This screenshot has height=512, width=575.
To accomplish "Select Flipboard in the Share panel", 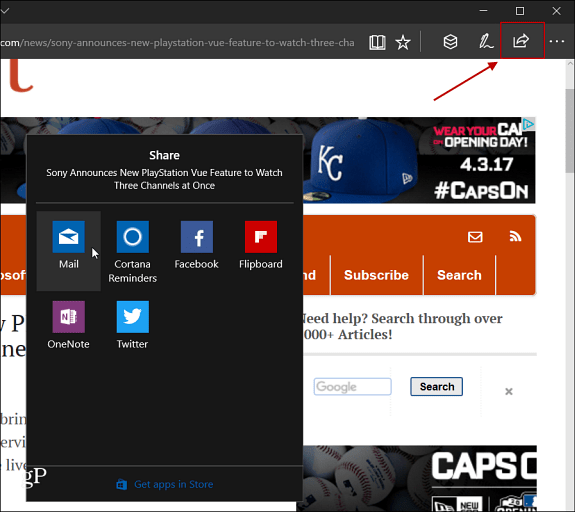I will tap(261, 245).
